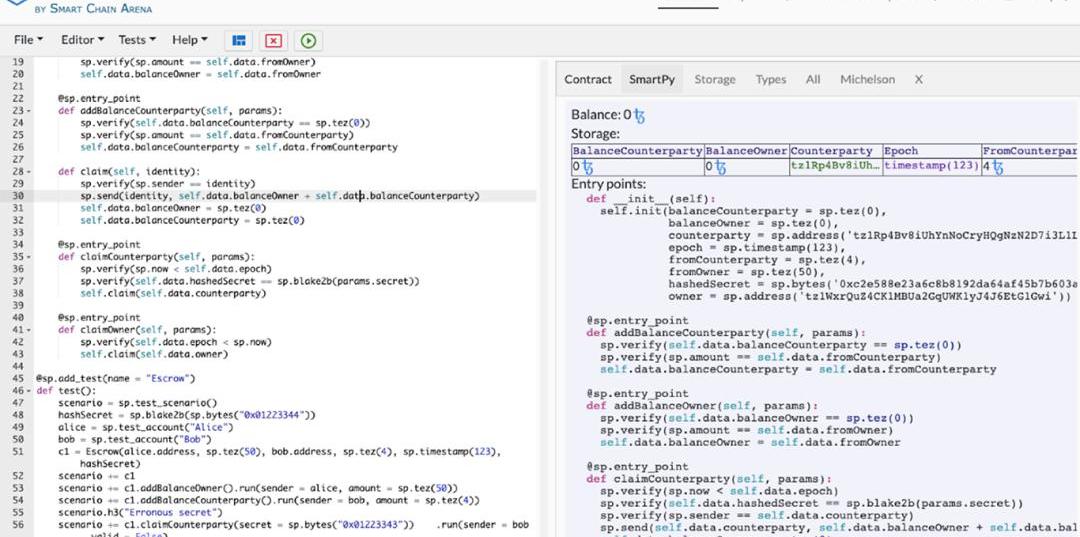Close the output panel with the X

[x=918, y=79]
